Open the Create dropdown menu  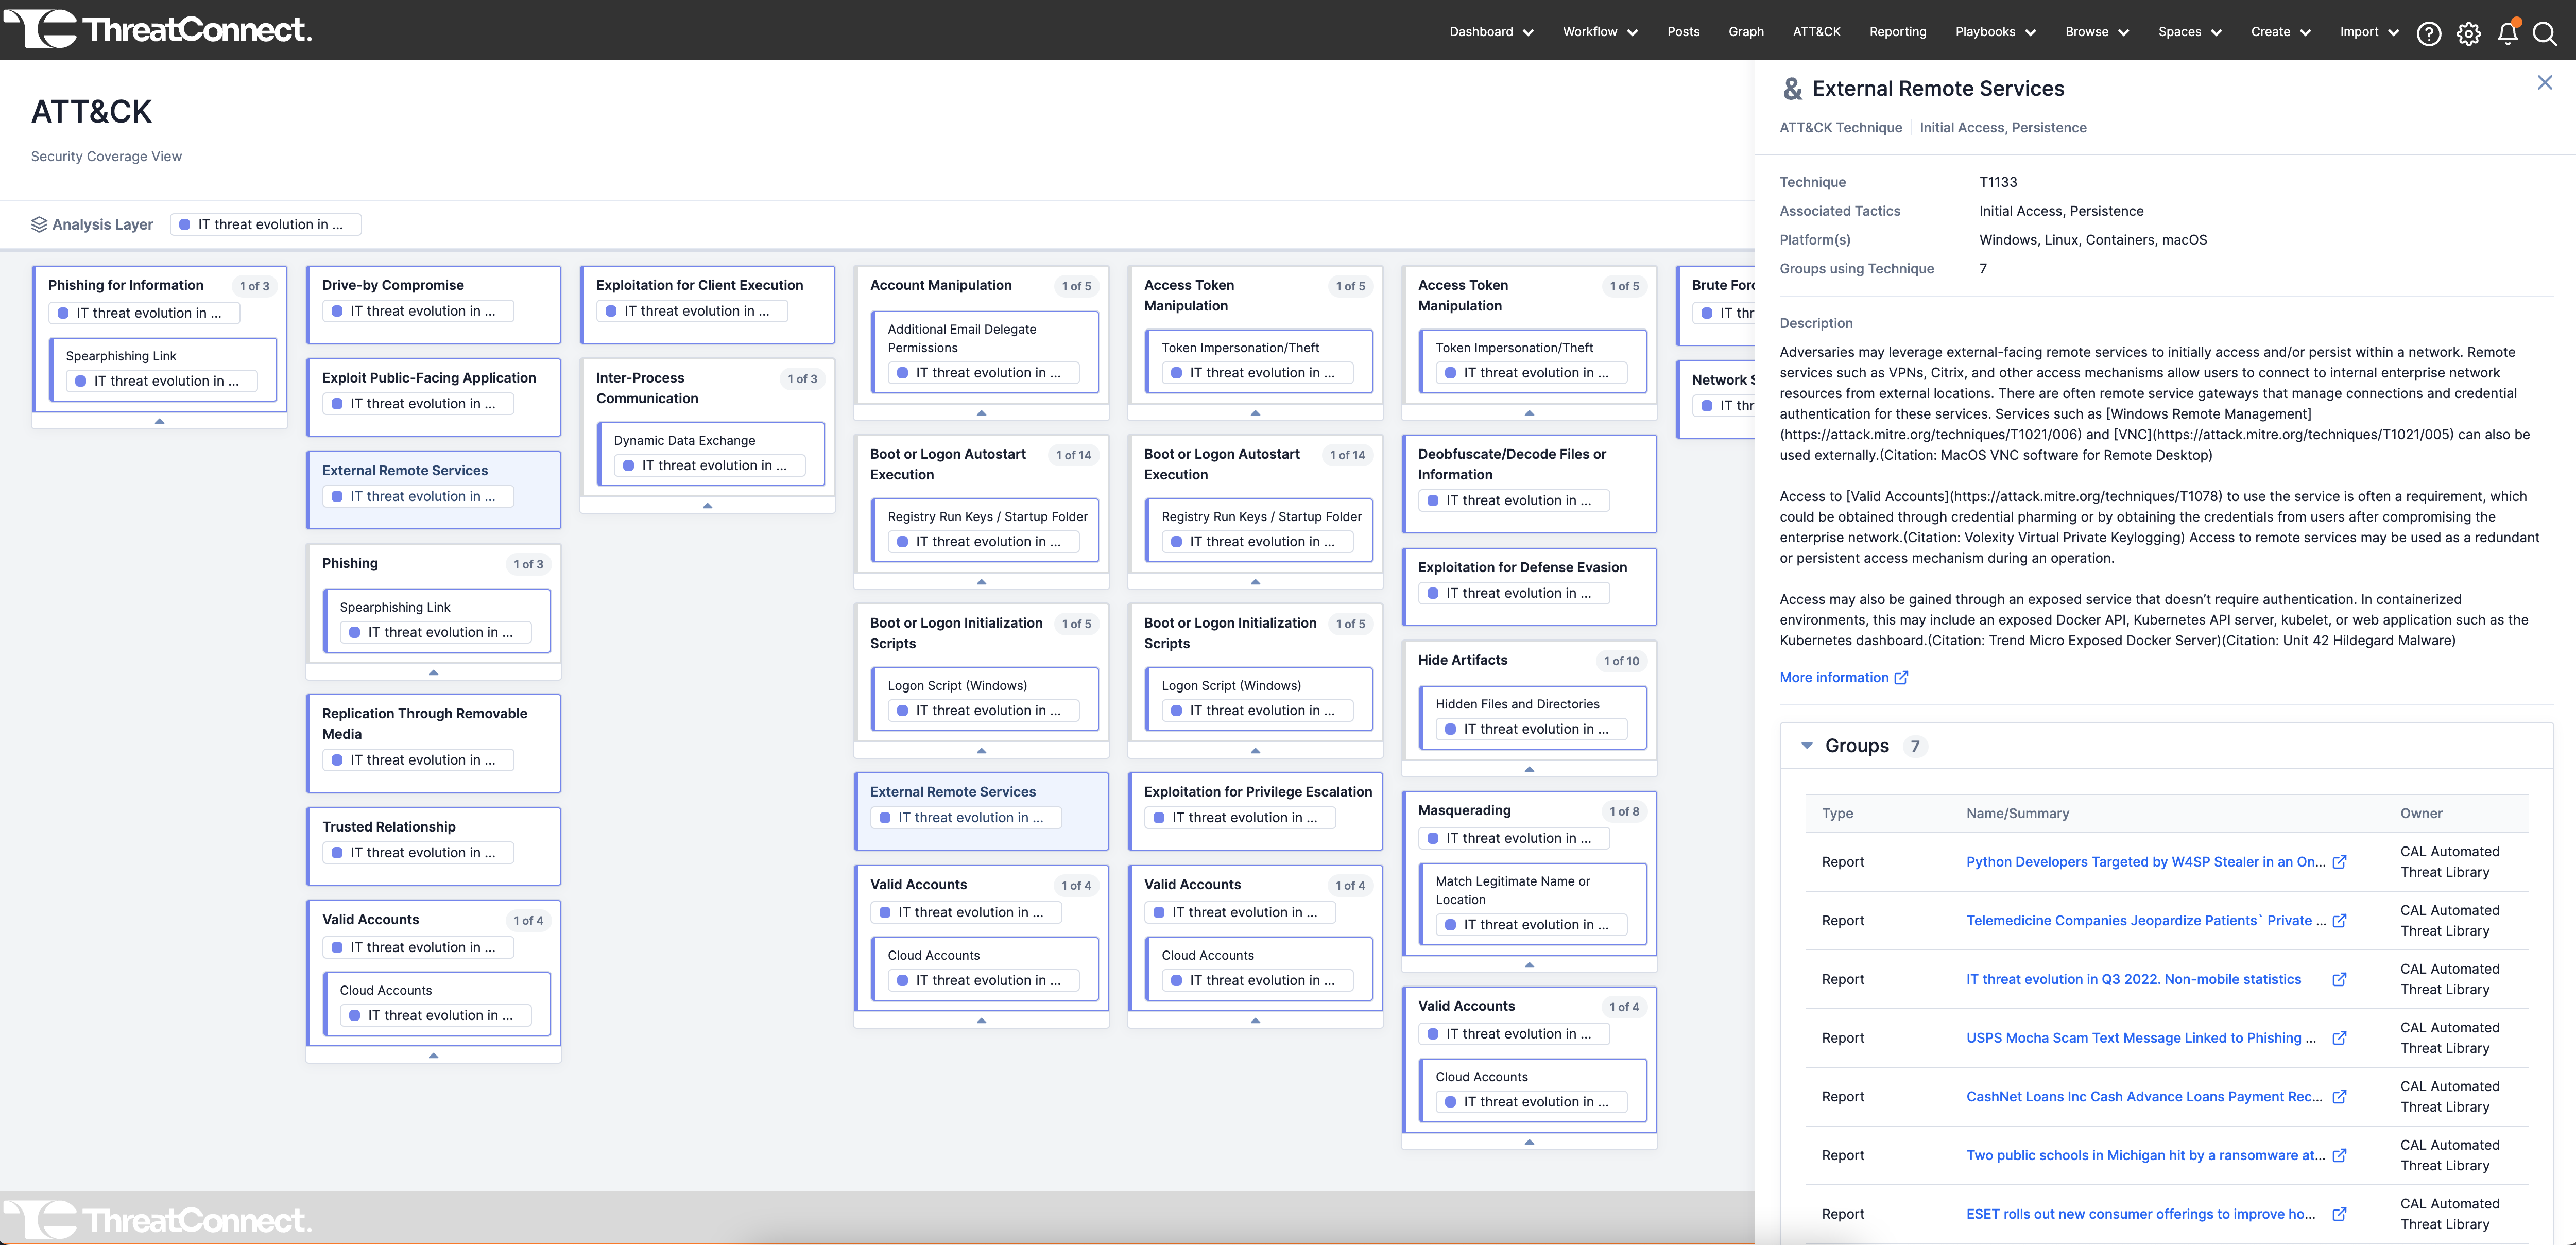tap(2280, 32)
